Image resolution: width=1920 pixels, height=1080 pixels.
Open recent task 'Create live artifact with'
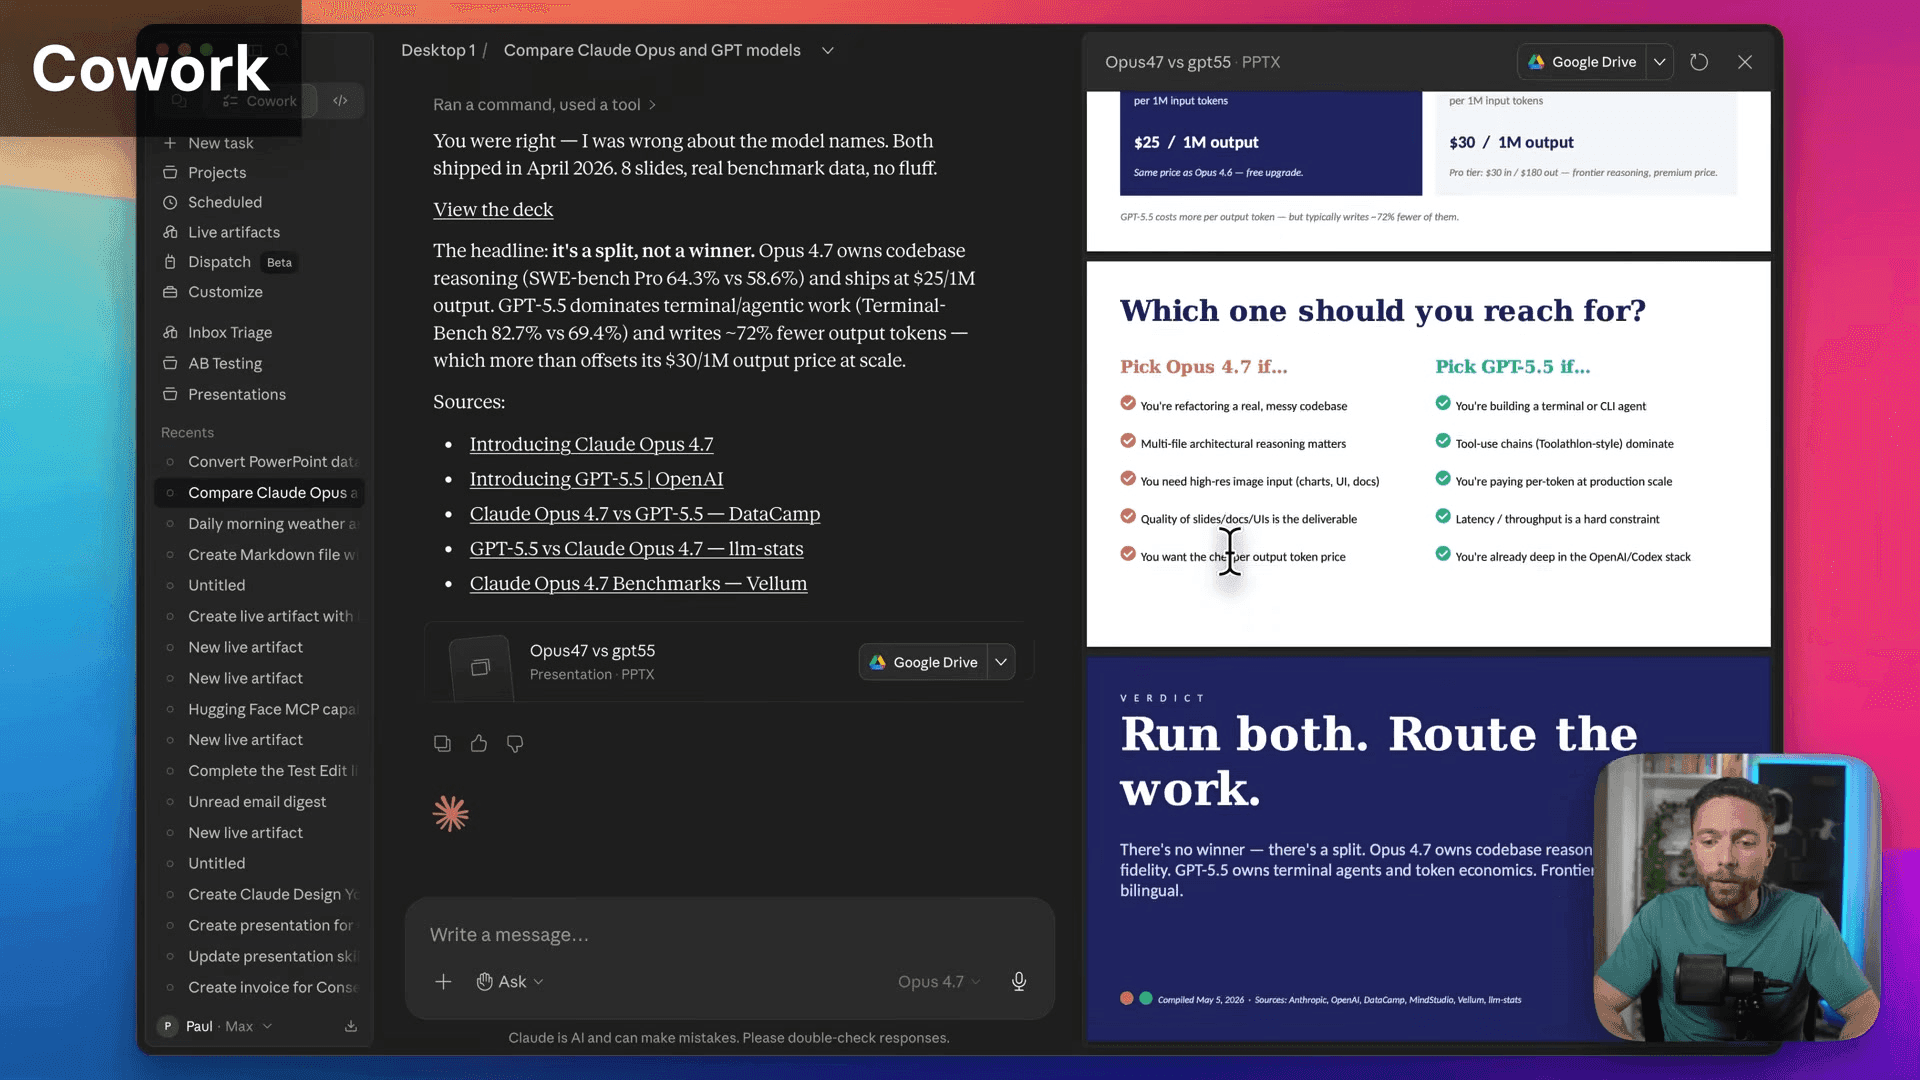pos(259,617)
